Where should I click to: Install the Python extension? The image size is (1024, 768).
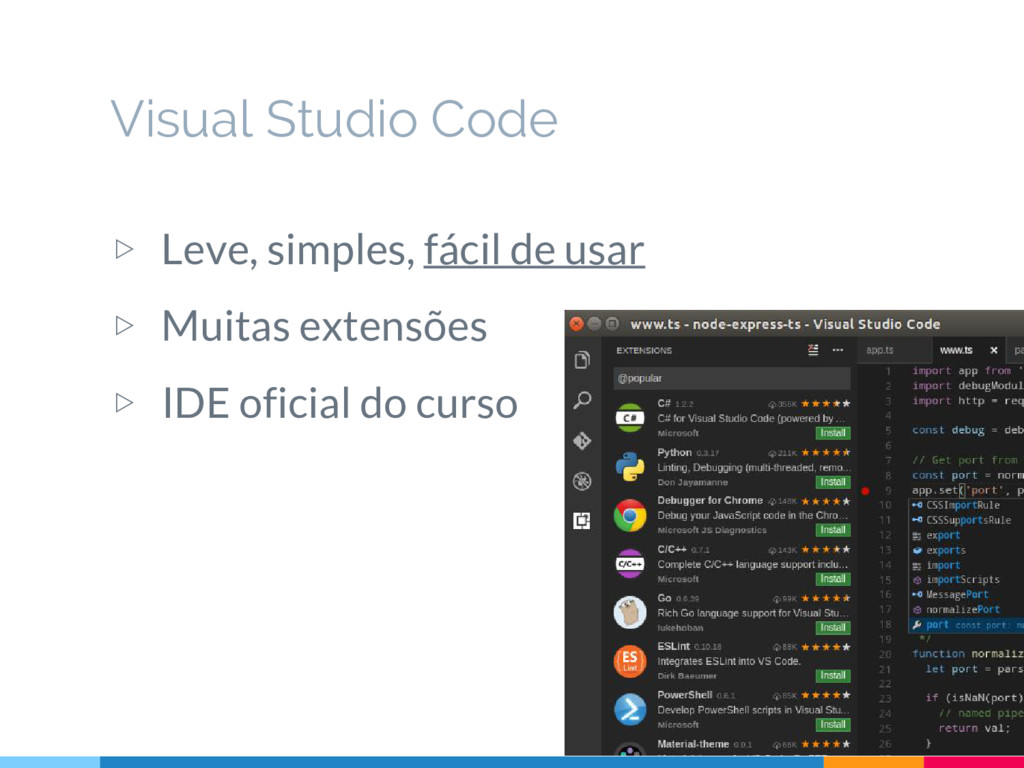[833, 482]
